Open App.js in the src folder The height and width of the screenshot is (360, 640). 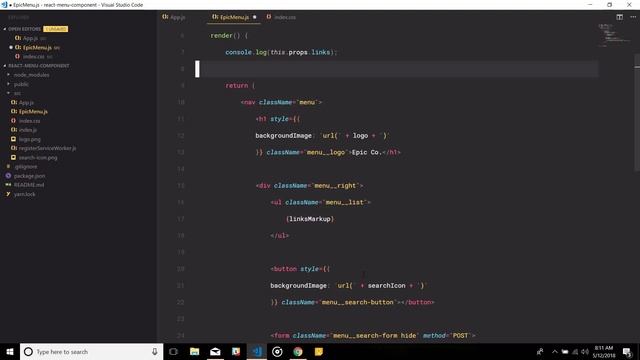click(x=26, y=102)
